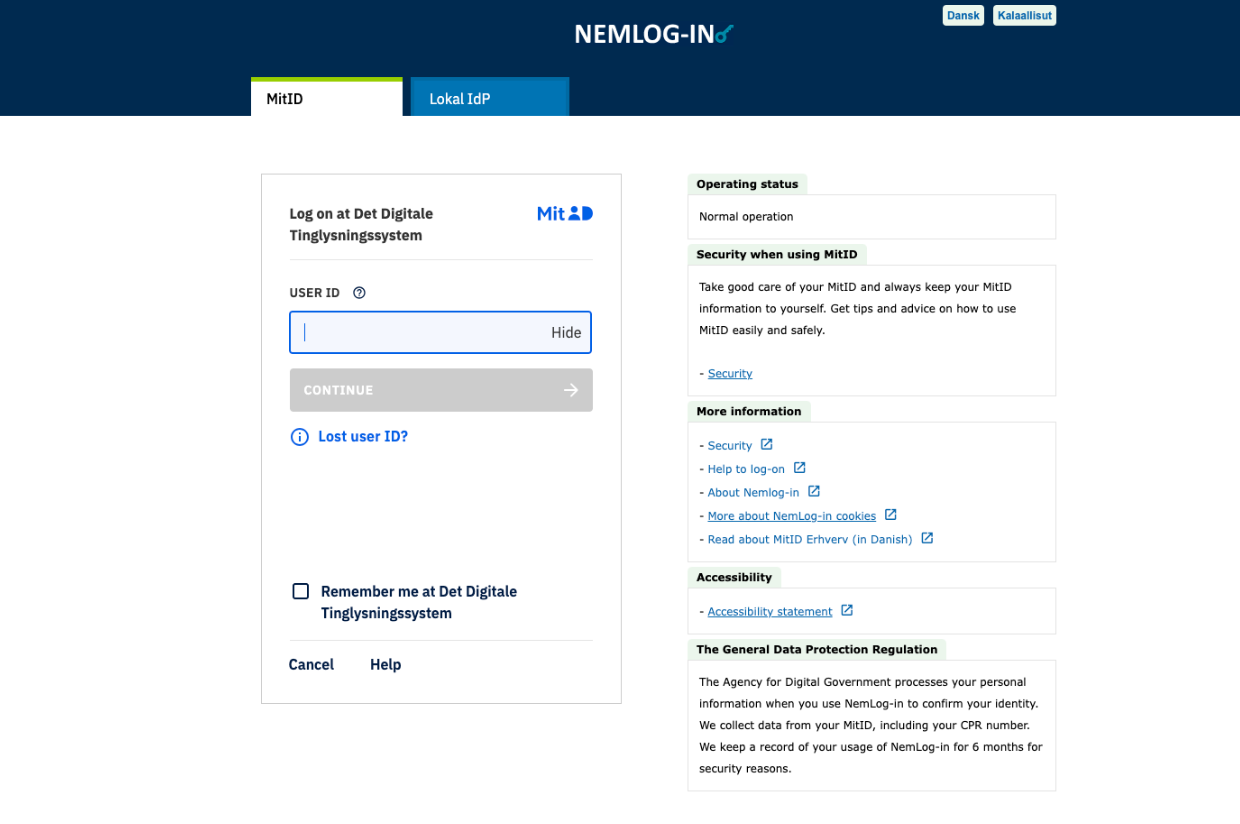Cancel the MitID log on
Viewport: 1240px width, 824px height.
coord(311,665)
